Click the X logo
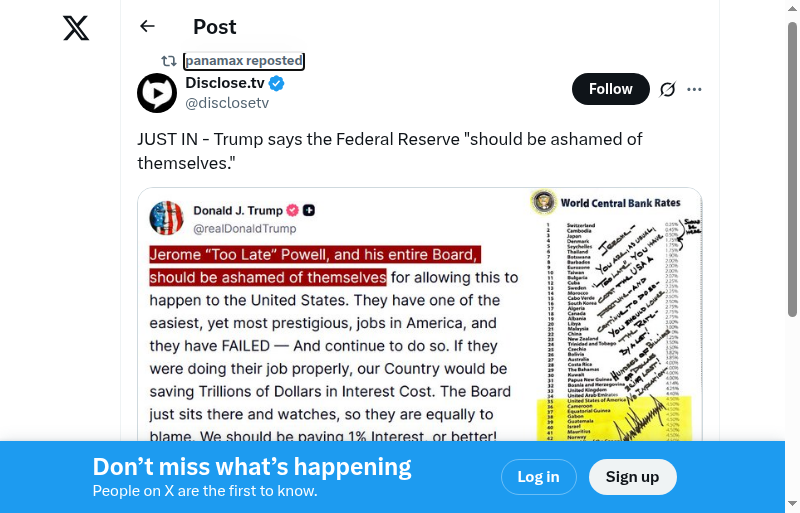Viewport: 800px width, 513px height. (76, 28)
